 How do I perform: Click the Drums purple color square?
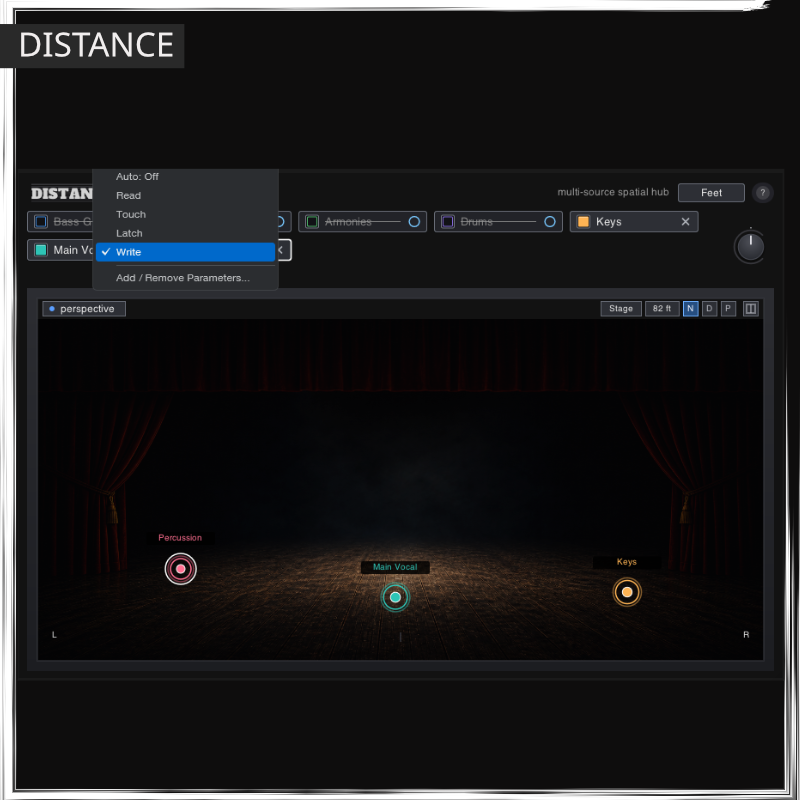(447, 221)
